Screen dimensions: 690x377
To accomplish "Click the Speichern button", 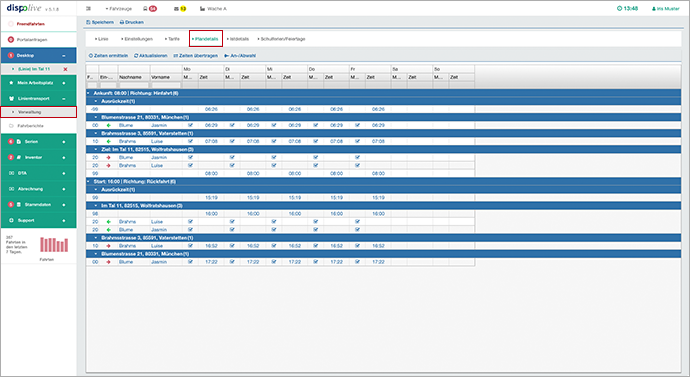I will [100, 22].
